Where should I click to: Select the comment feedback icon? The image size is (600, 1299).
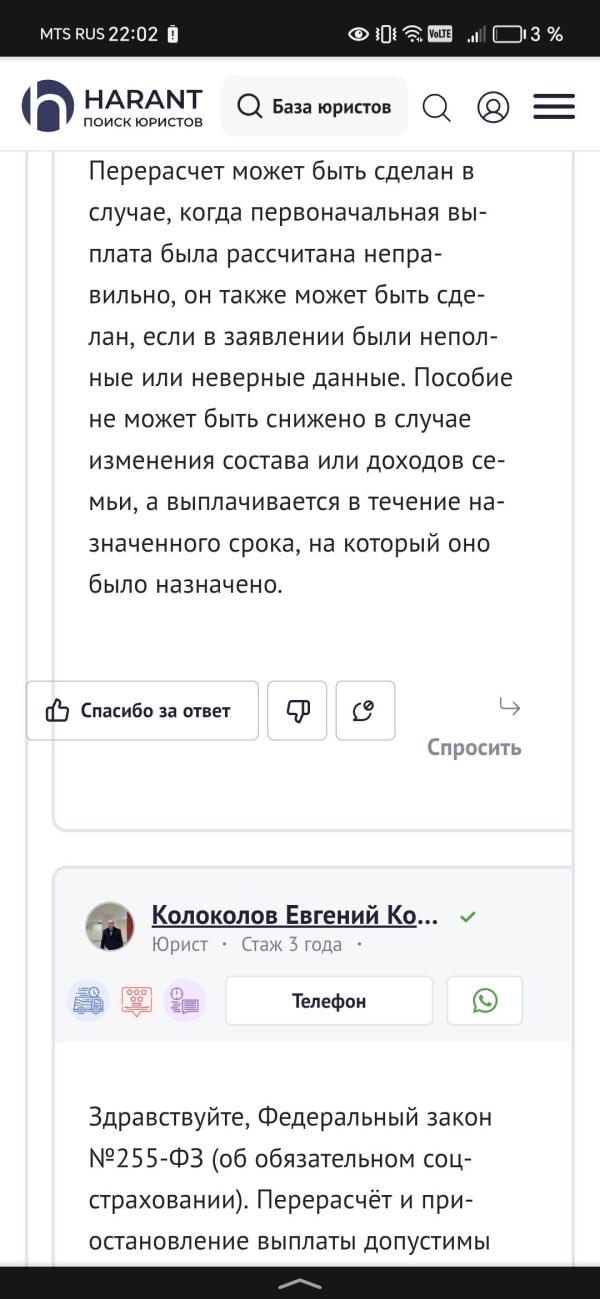(365, 710)
